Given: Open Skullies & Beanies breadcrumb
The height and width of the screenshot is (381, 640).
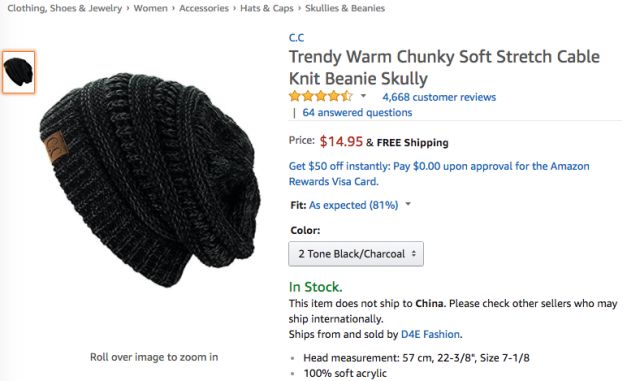Looking at the screenshot, I should pos(345,8).
